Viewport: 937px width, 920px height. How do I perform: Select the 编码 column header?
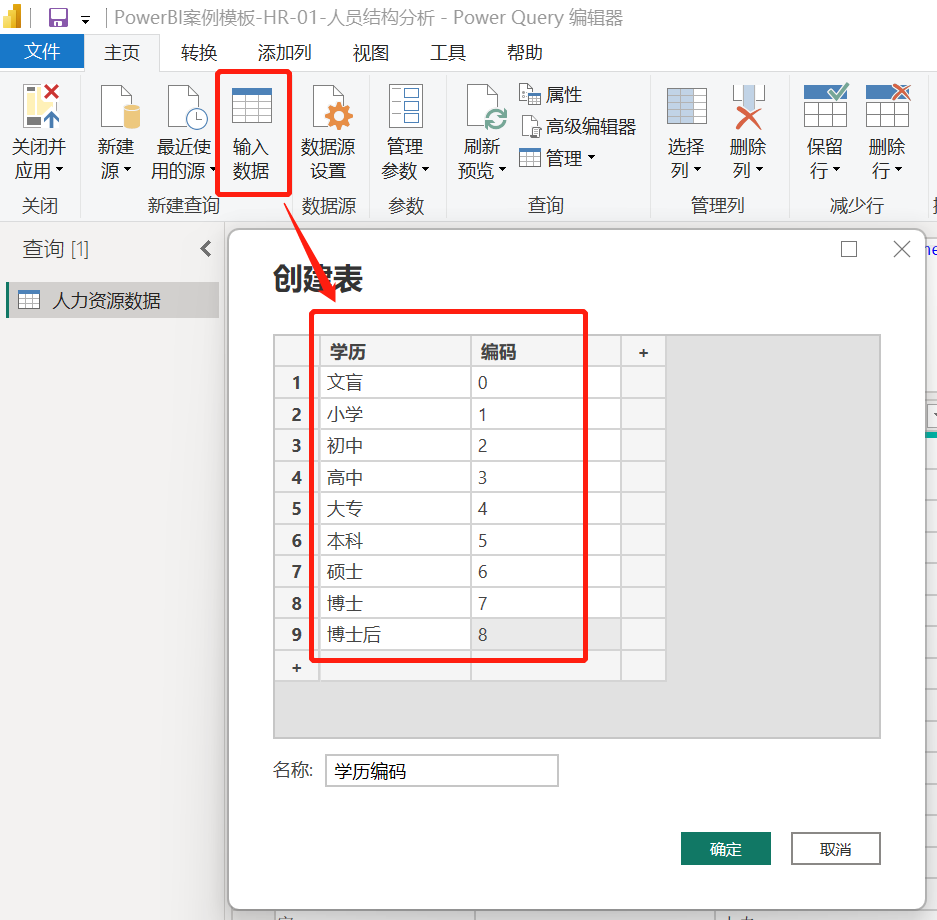[x=546, y=351]
